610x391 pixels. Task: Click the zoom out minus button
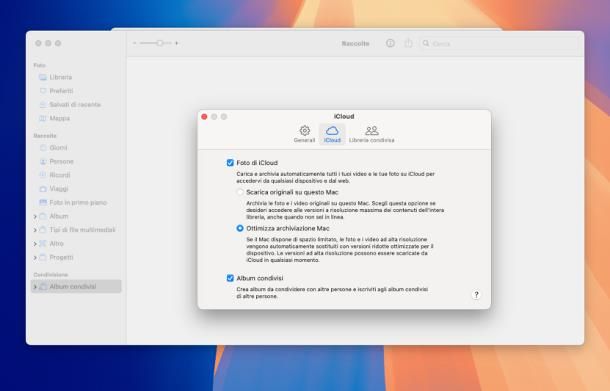coord(135,43)
